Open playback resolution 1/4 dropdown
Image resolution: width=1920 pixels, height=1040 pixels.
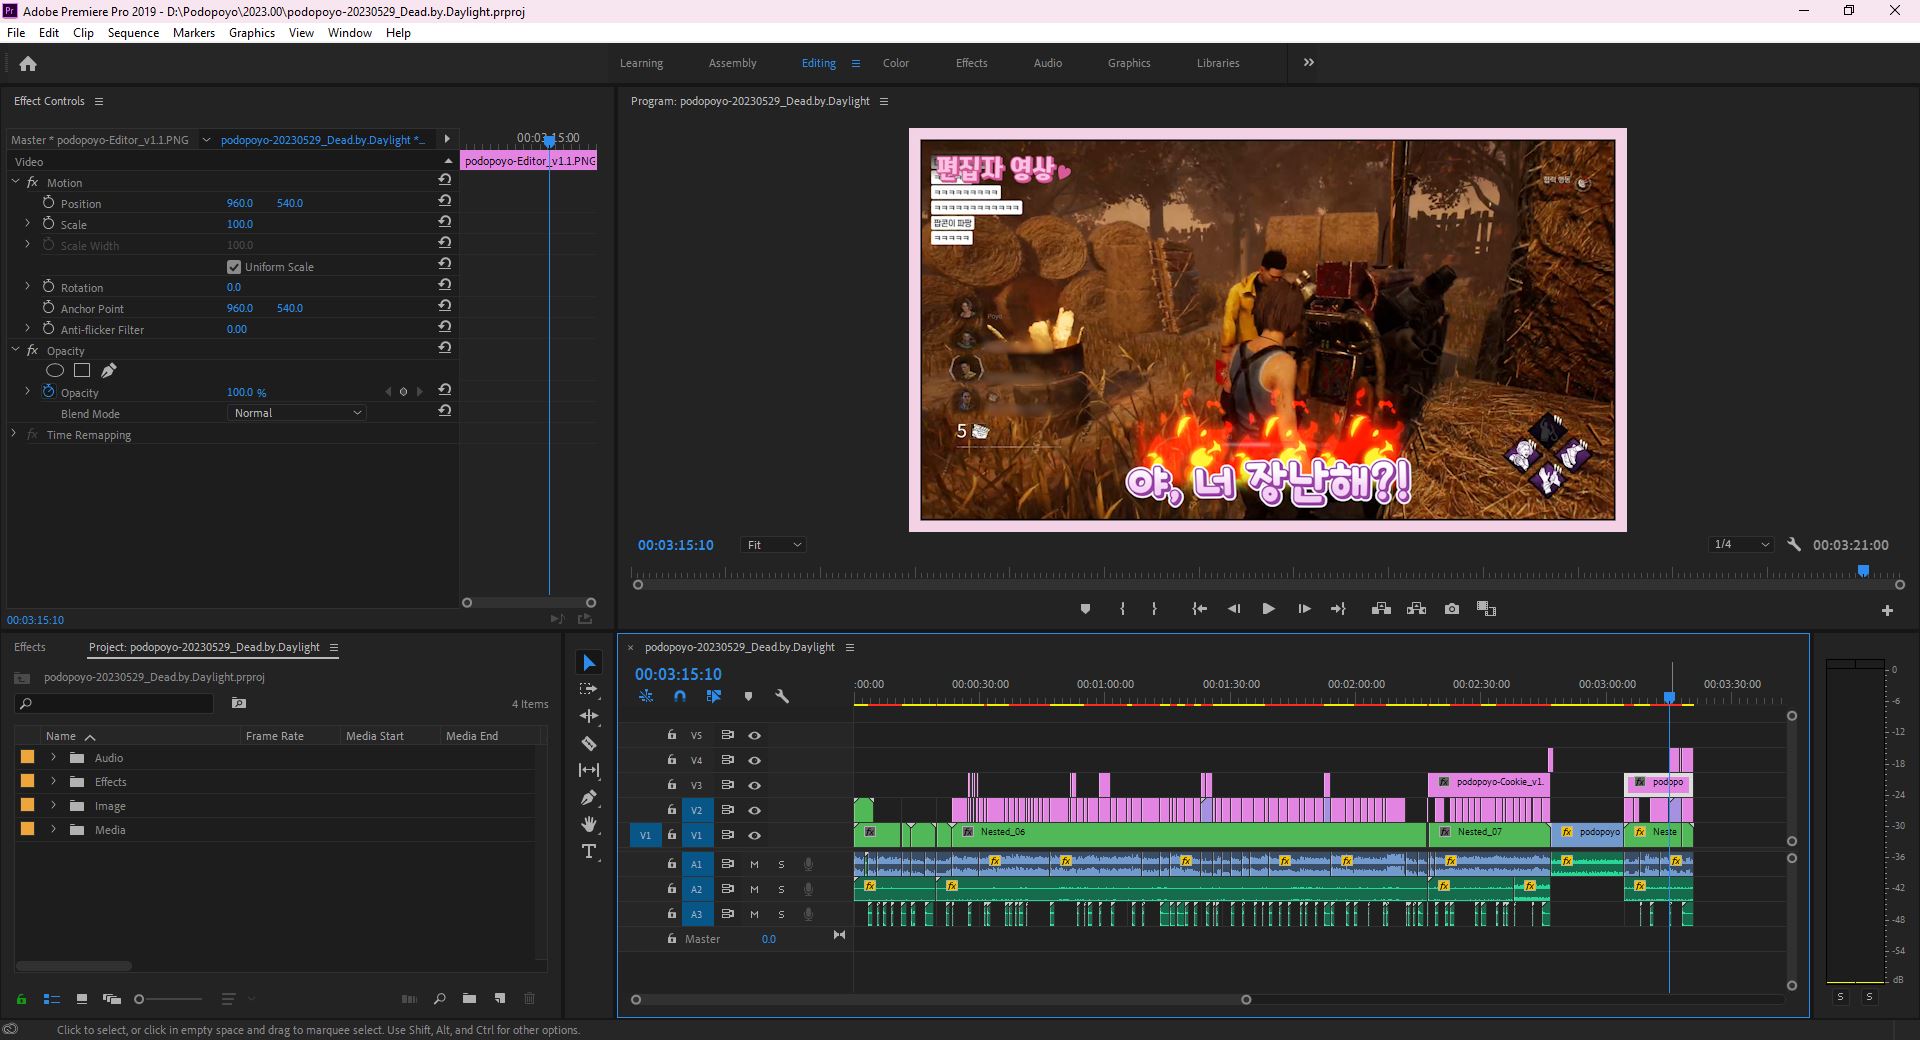[1741, 544]
